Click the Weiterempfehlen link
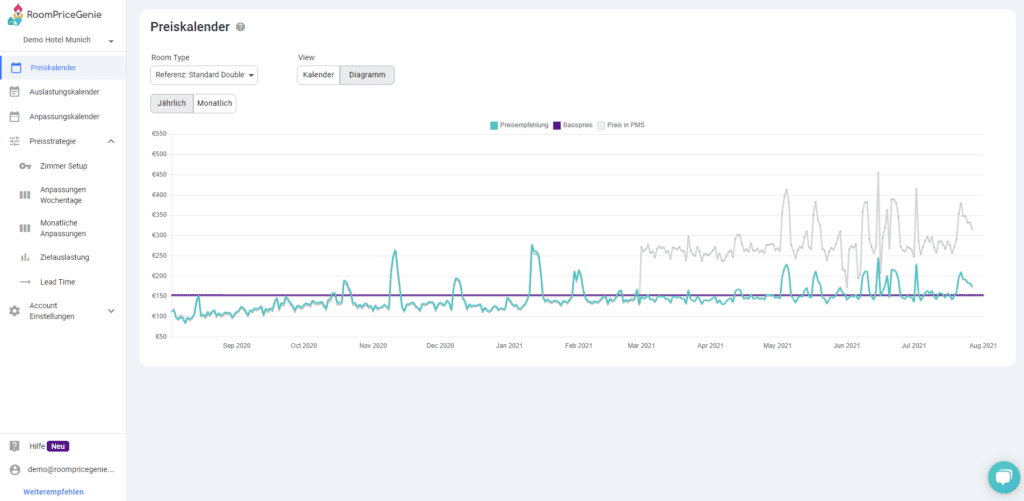This screenshot has height=501, width=1024. point(54,492)
